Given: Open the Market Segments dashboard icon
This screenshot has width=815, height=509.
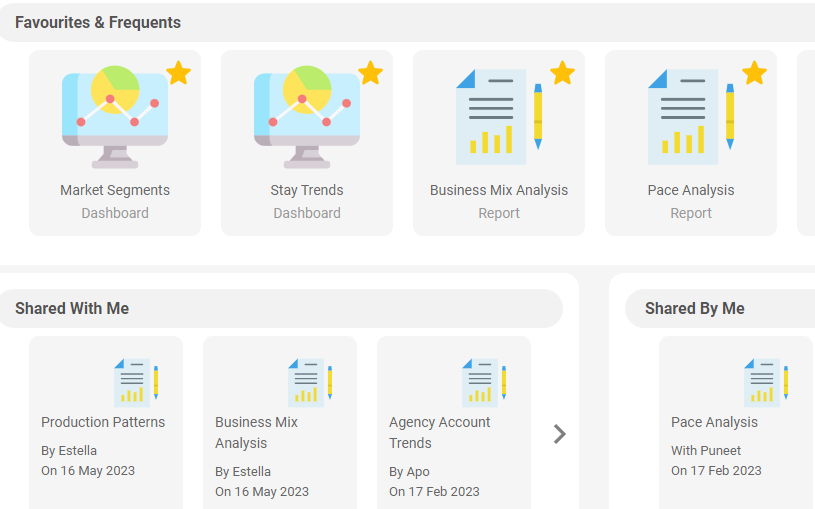Looking at the screenshot, I should click(114, 115).
